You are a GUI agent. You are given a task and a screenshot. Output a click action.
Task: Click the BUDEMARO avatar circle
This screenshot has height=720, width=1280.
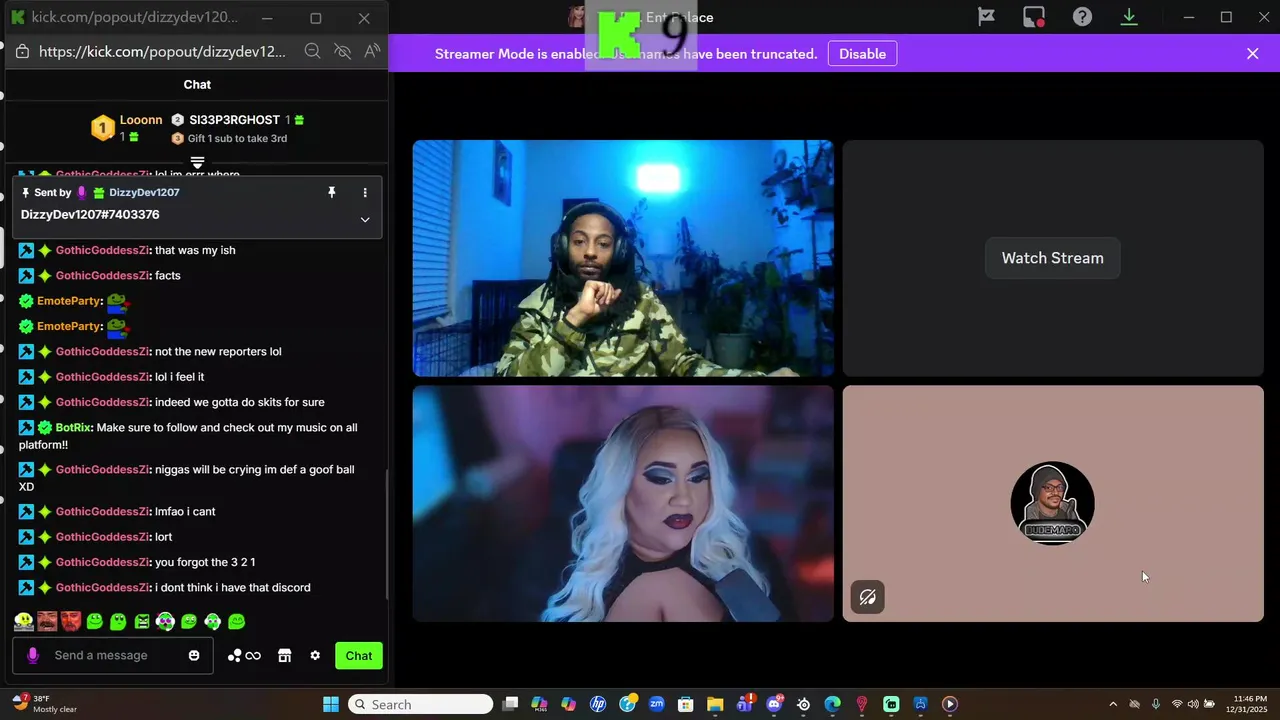(x=1052, y=503)
